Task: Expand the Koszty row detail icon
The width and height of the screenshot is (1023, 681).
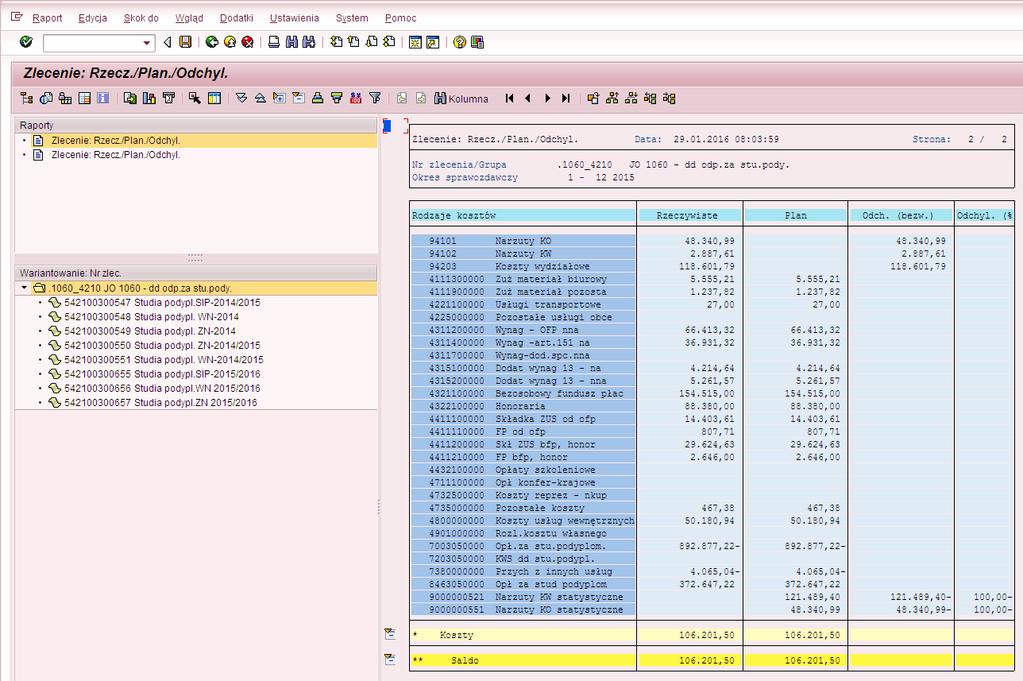Action: 390,634
